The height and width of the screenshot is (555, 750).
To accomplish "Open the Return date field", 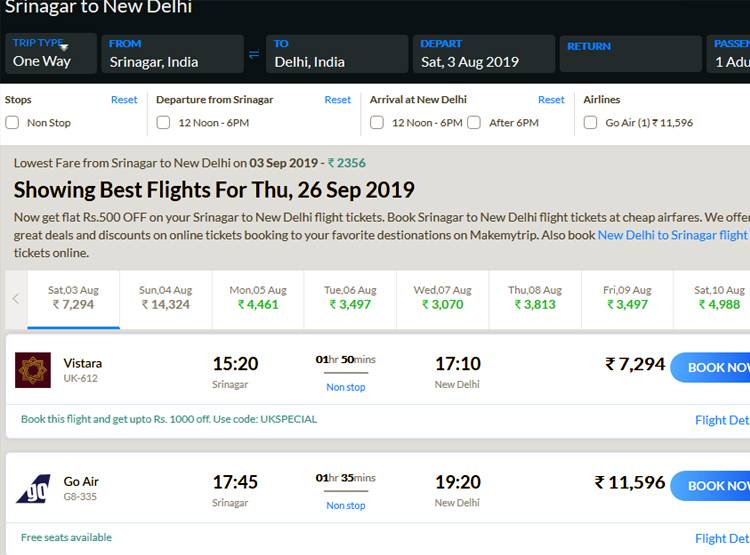I will point(630,54).
